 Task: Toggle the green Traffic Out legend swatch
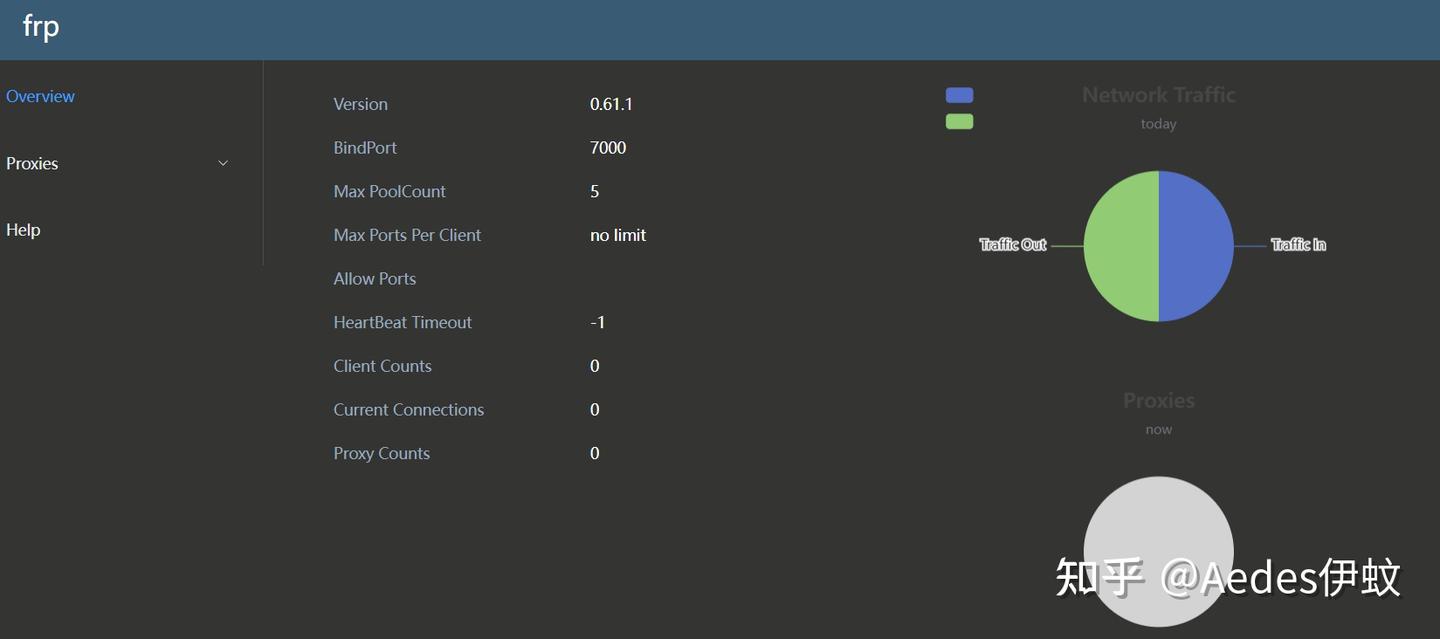click(959, 121)
